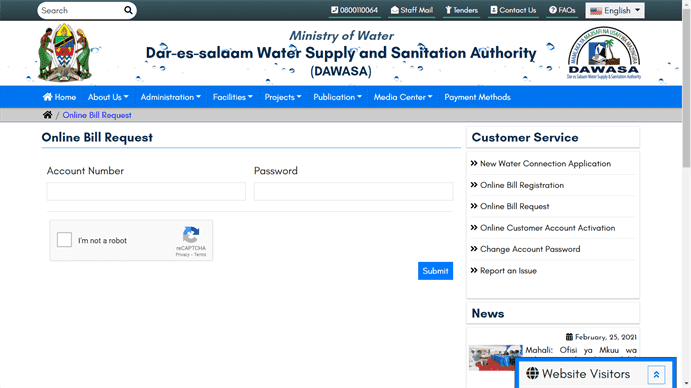Open Online Customer Account Activation
The width and height of the screenshot is (691, 388).
(547, 228)
